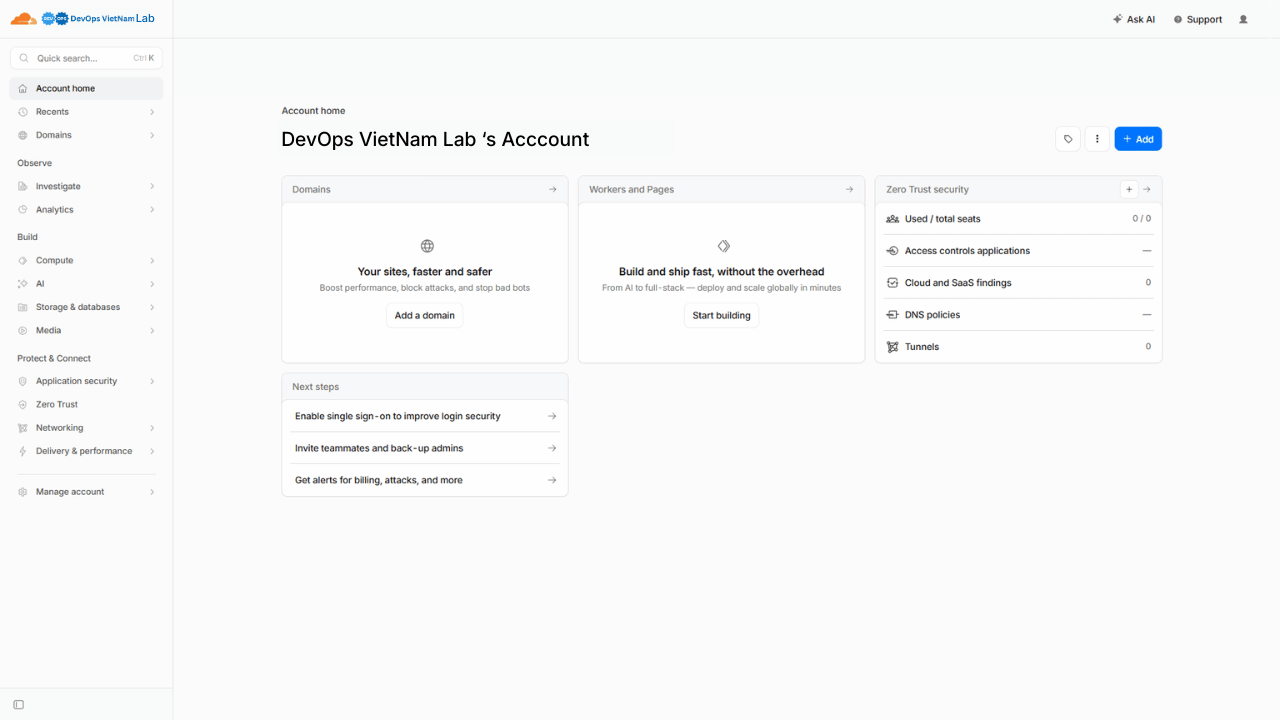Open Zero Trust security header arrow
1280x720 pixels.
[x=1147, y=189]
